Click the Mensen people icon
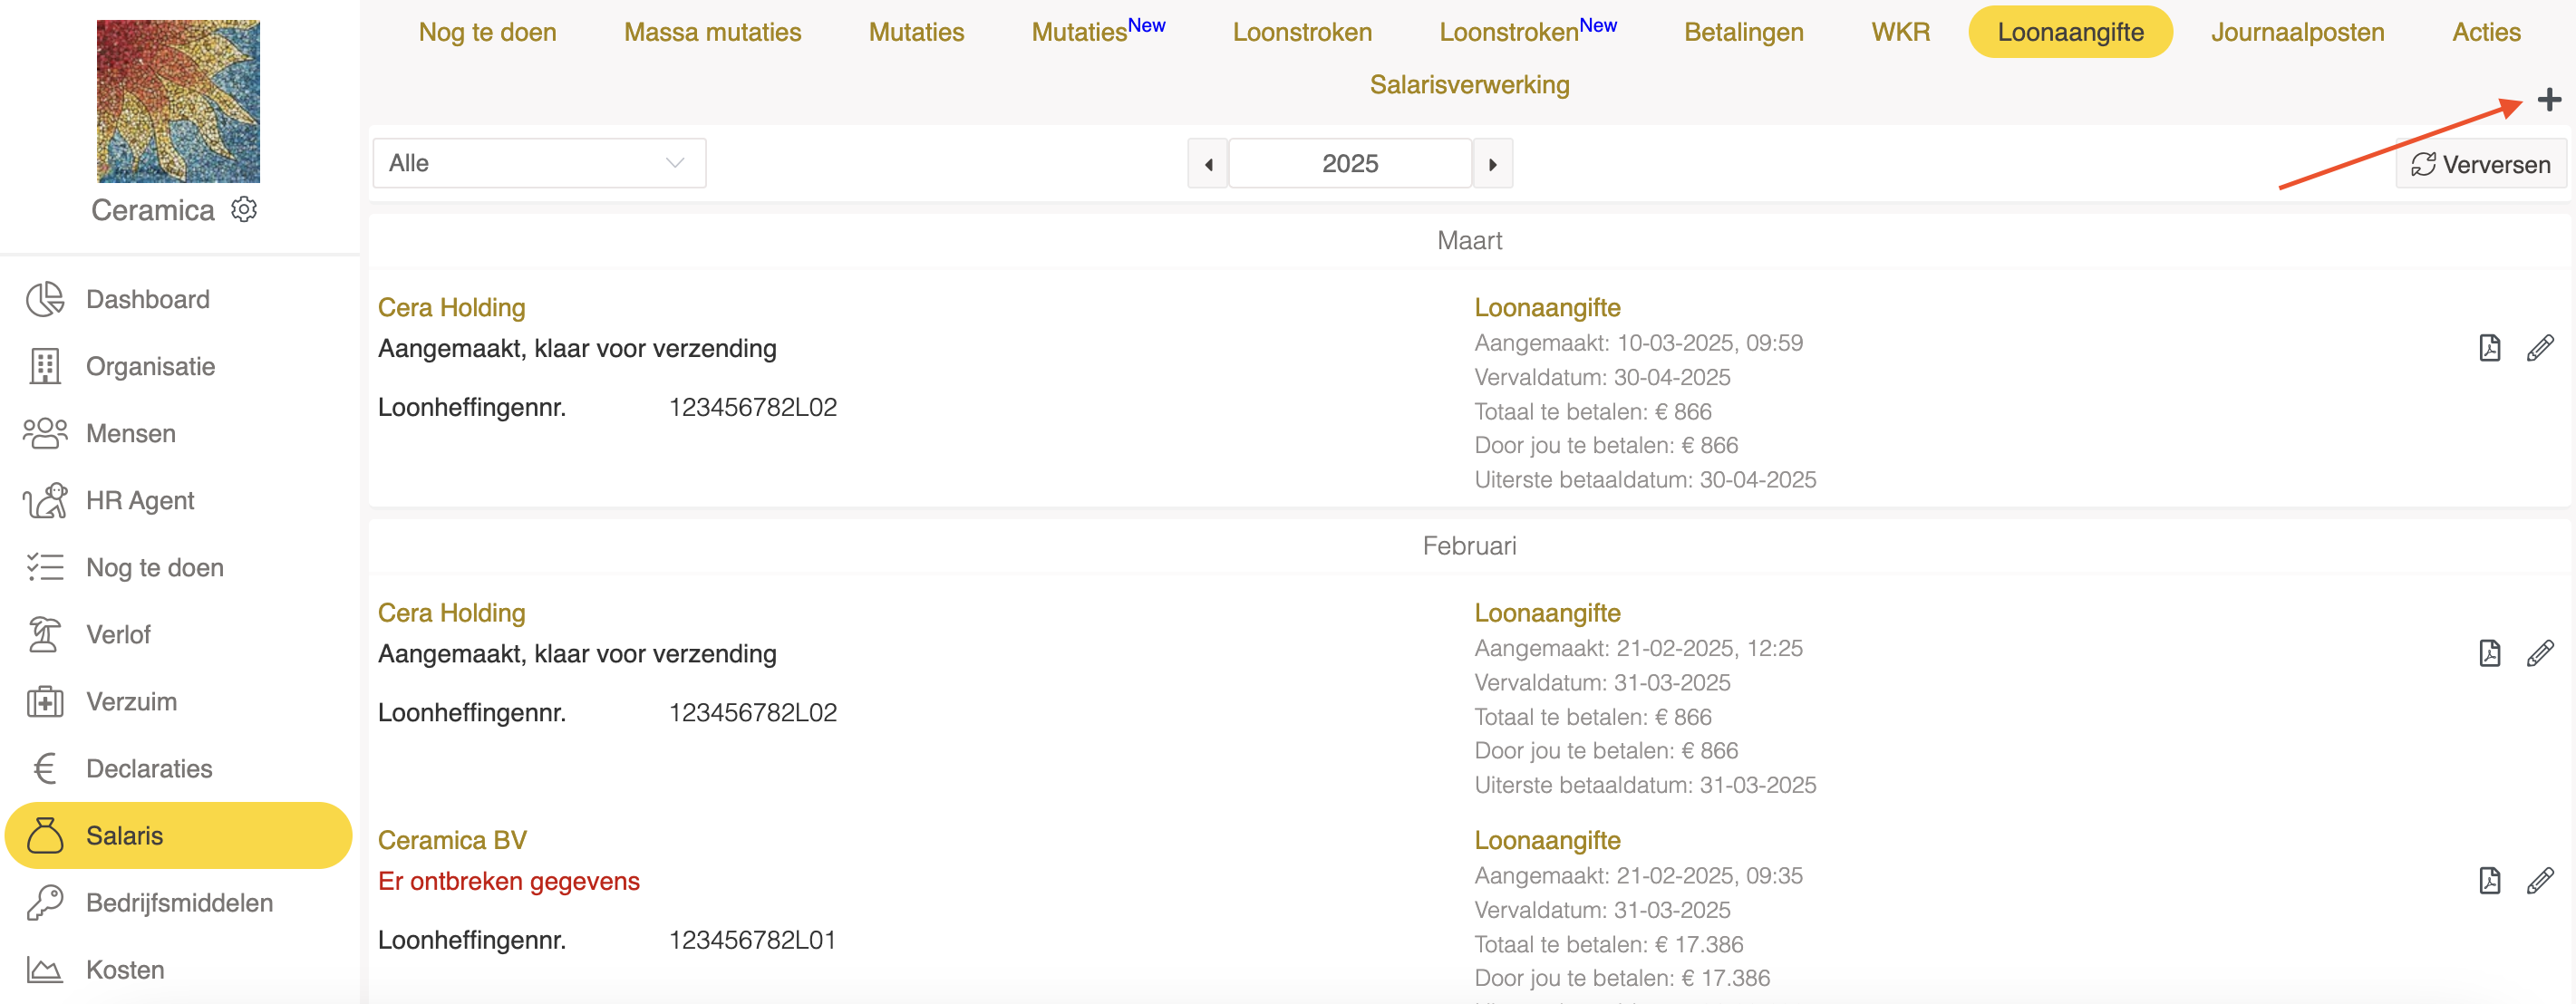Screen dimensions: 2576x1004 click(45, 433)
